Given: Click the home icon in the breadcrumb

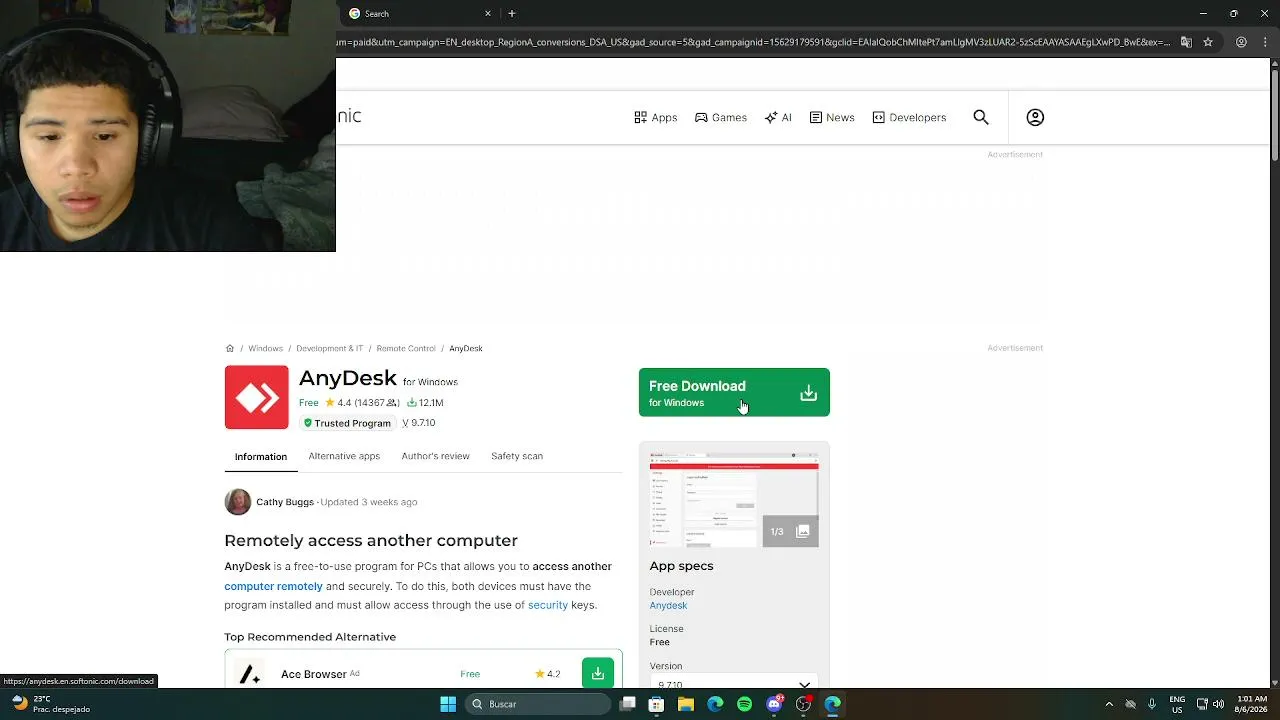Looking at the screenshot, I should pos(230,348).
